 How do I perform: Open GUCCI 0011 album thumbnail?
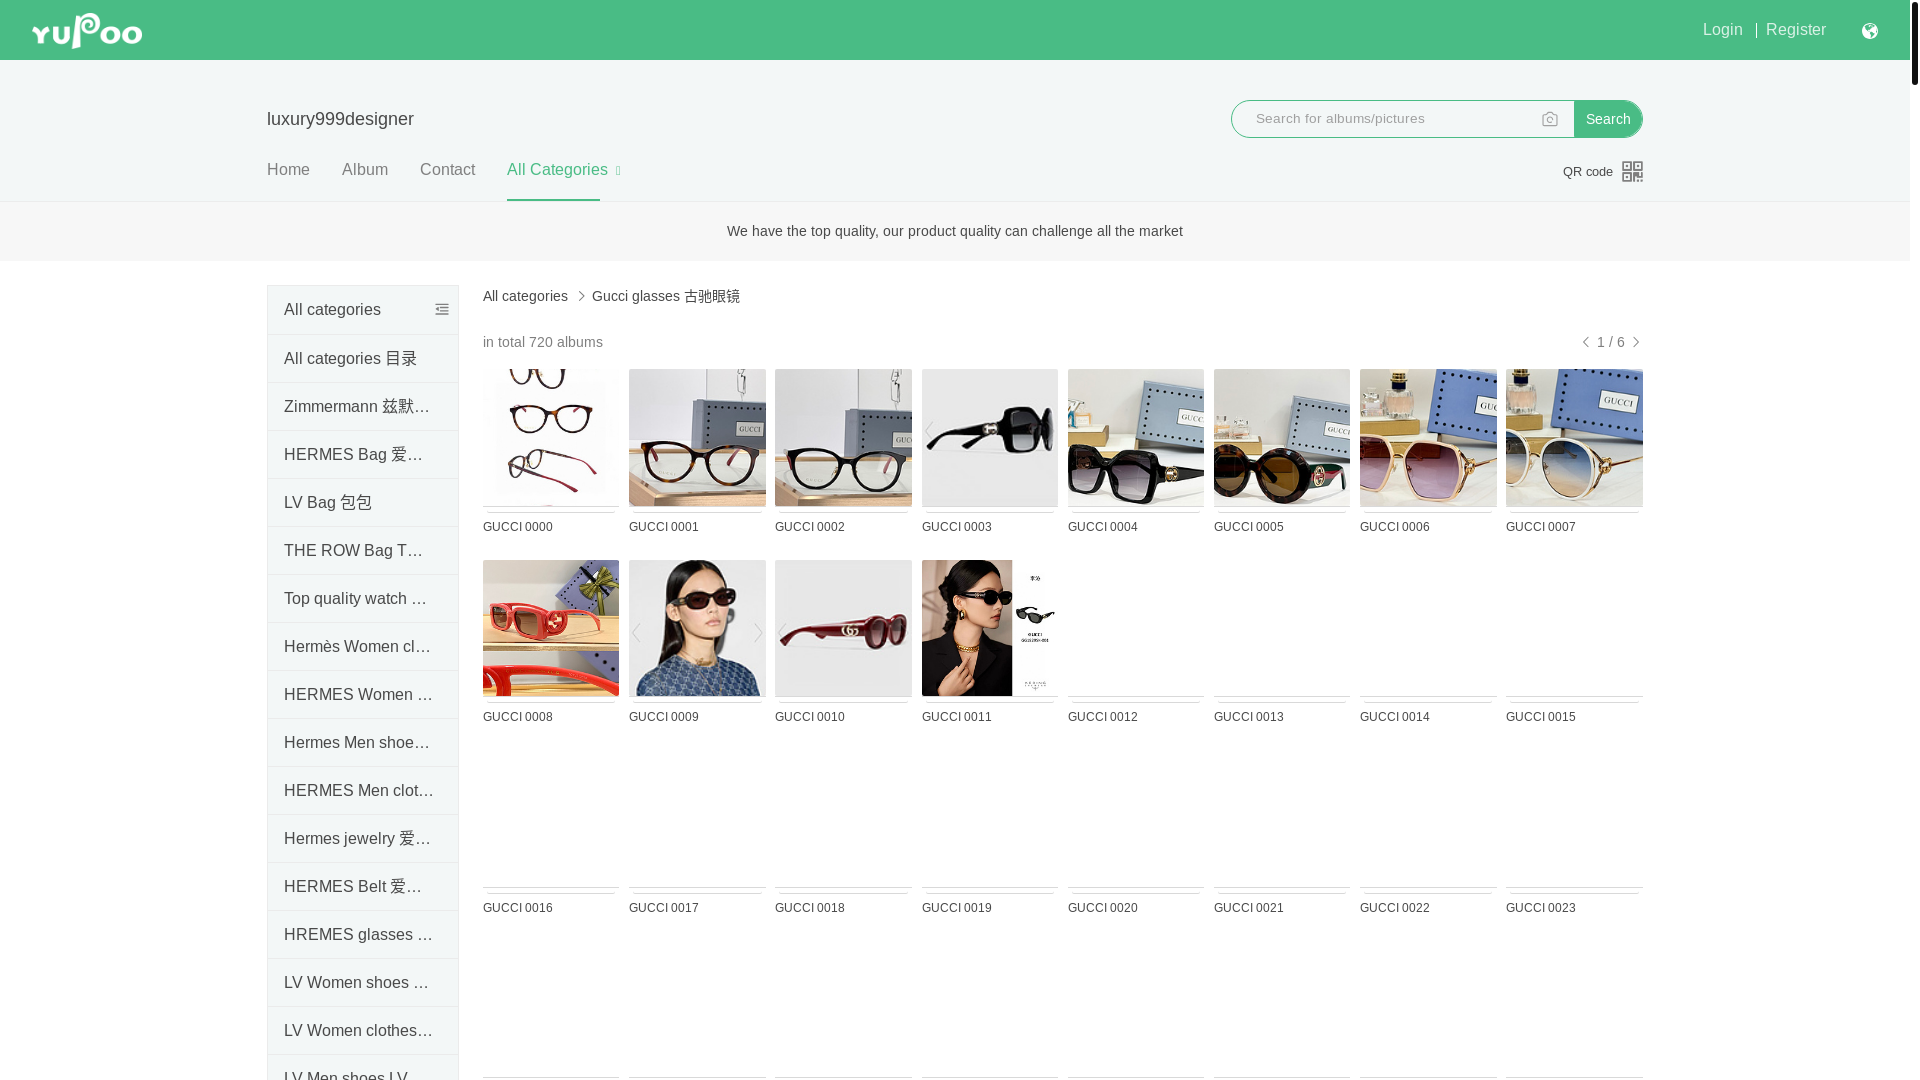990,628
